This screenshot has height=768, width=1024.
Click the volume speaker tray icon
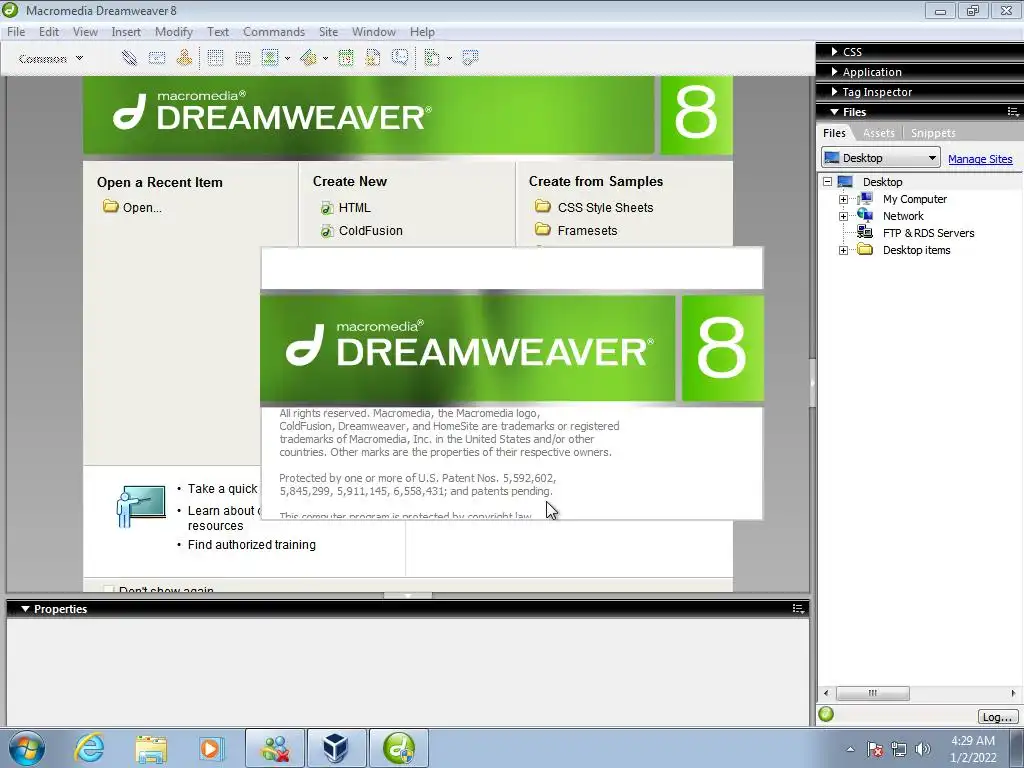click(x=923, y=749)
